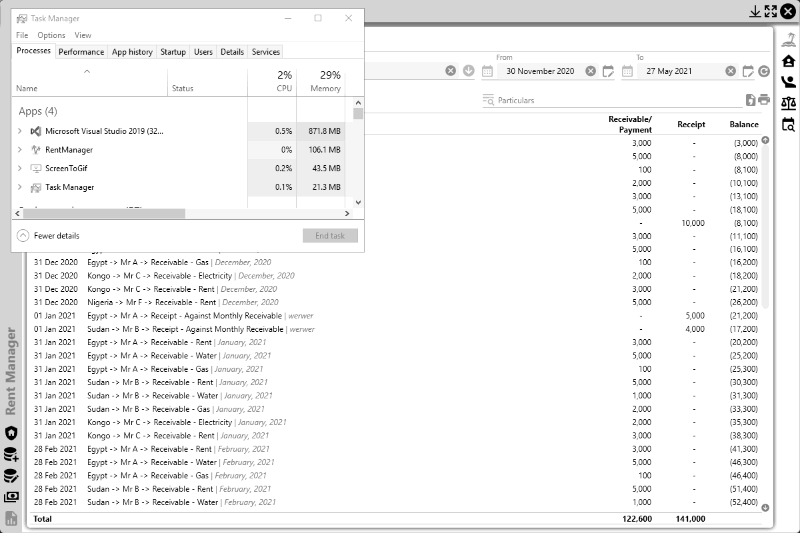The image size is (800, 533).
Task: Switch to the Details tab
Action: tap(232, 52)
